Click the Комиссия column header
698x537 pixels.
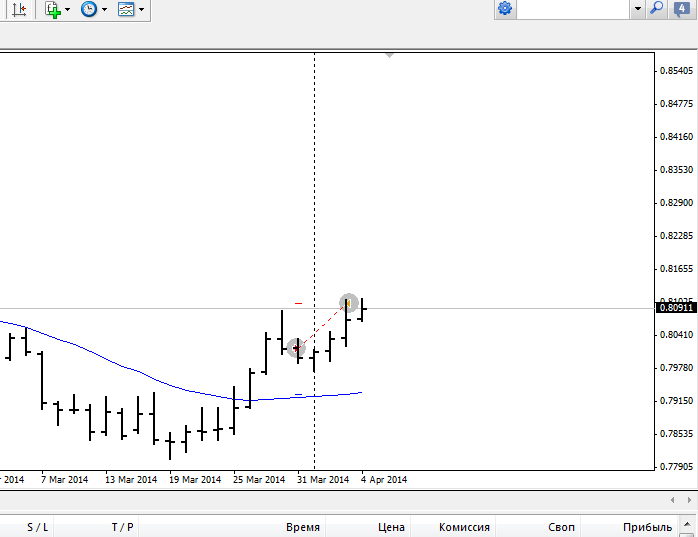[464, 527]
